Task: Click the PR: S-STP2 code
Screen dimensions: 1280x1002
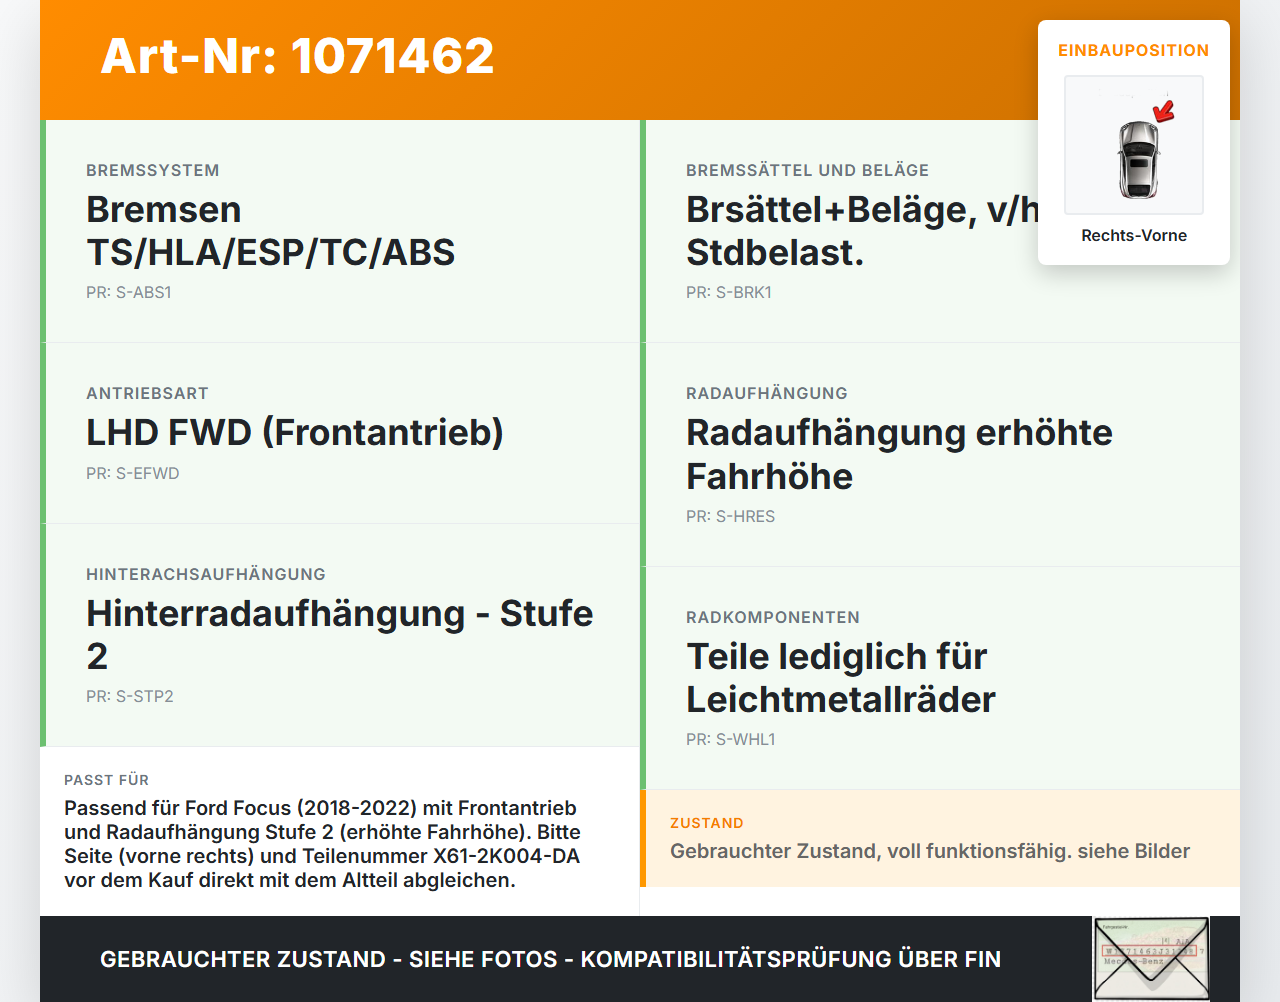Action: tap(130, 697)
